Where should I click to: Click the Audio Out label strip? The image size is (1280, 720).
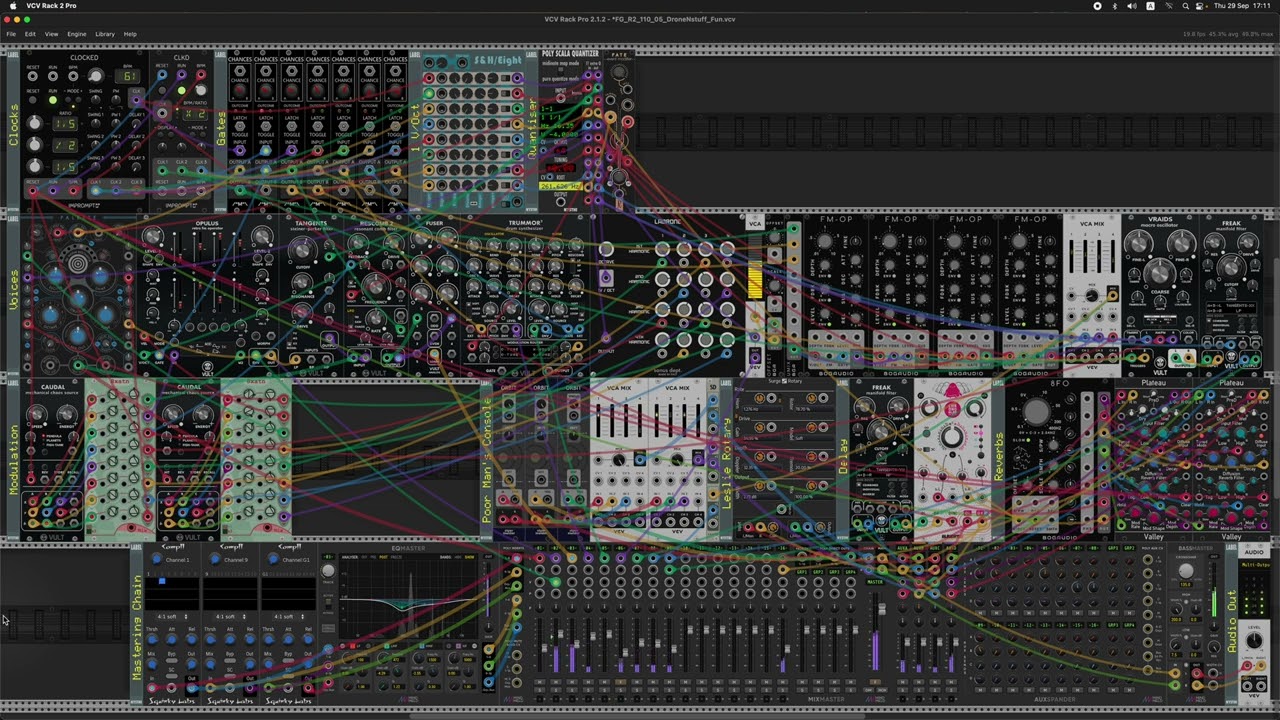click(x=1232, y=625)
